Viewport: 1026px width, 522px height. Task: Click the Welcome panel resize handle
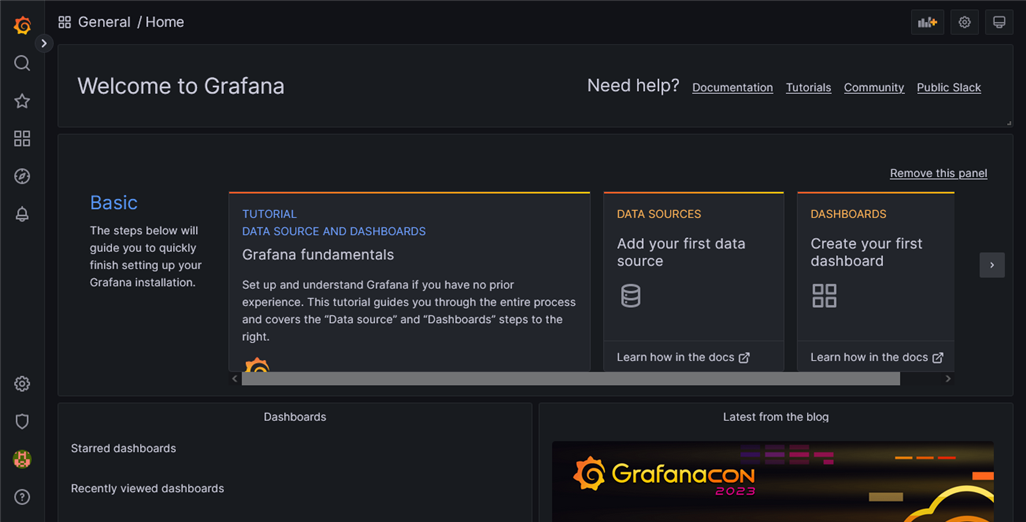click(1008, 123)
